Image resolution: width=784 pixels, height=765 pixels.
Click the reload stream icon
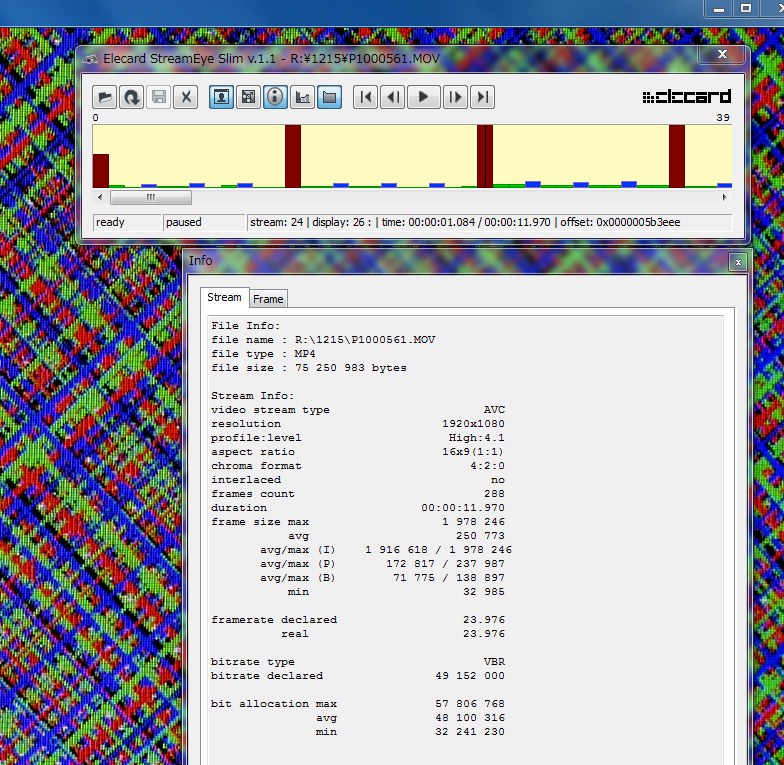[x=131, y=97]
